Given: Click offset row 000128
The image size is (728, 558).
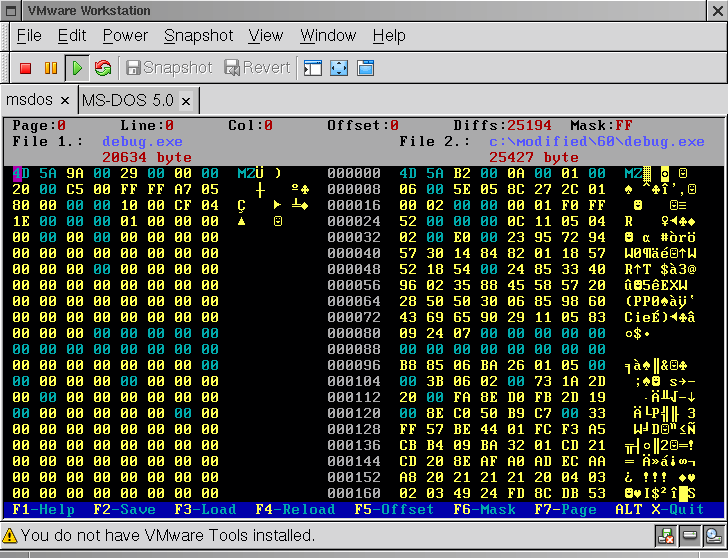Looking at the screenshot, I should (354, 429).
